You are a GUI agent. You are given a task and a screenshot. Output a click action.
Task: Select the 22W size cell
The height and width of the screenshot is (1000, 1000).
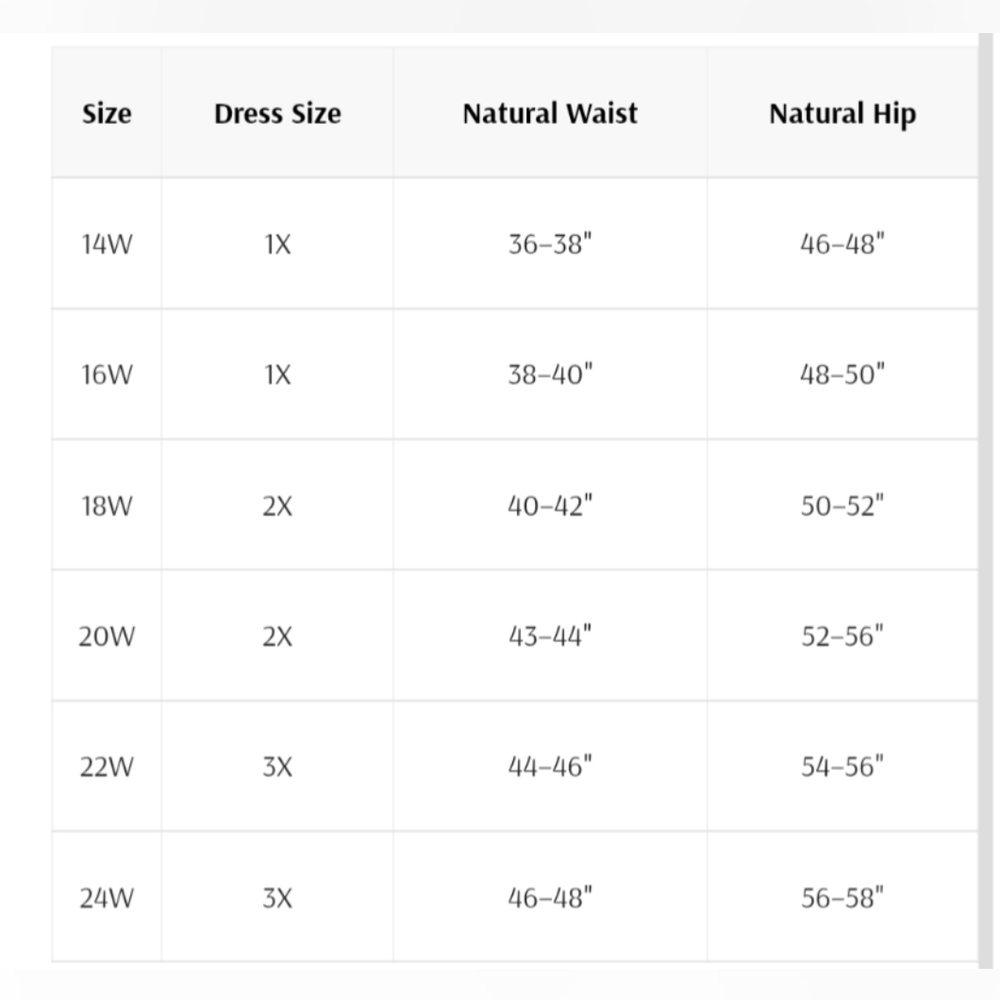pos(107,767)
